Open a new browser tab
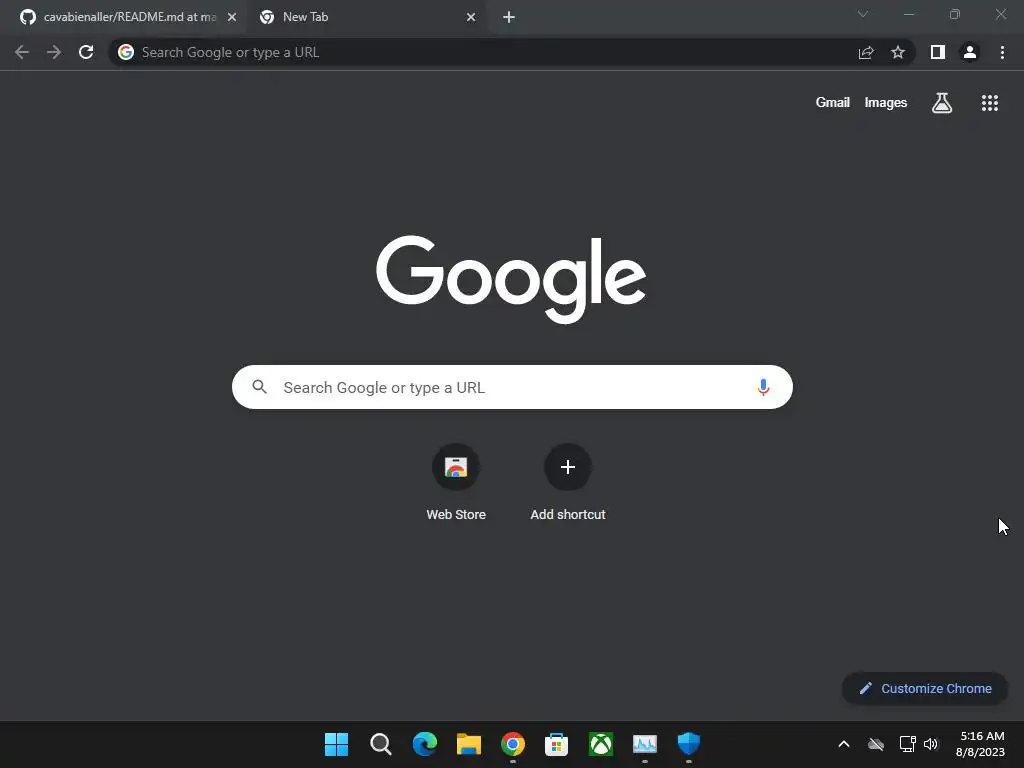The image size is (1024, 768). pyautogui.click(x=509, y=17)
